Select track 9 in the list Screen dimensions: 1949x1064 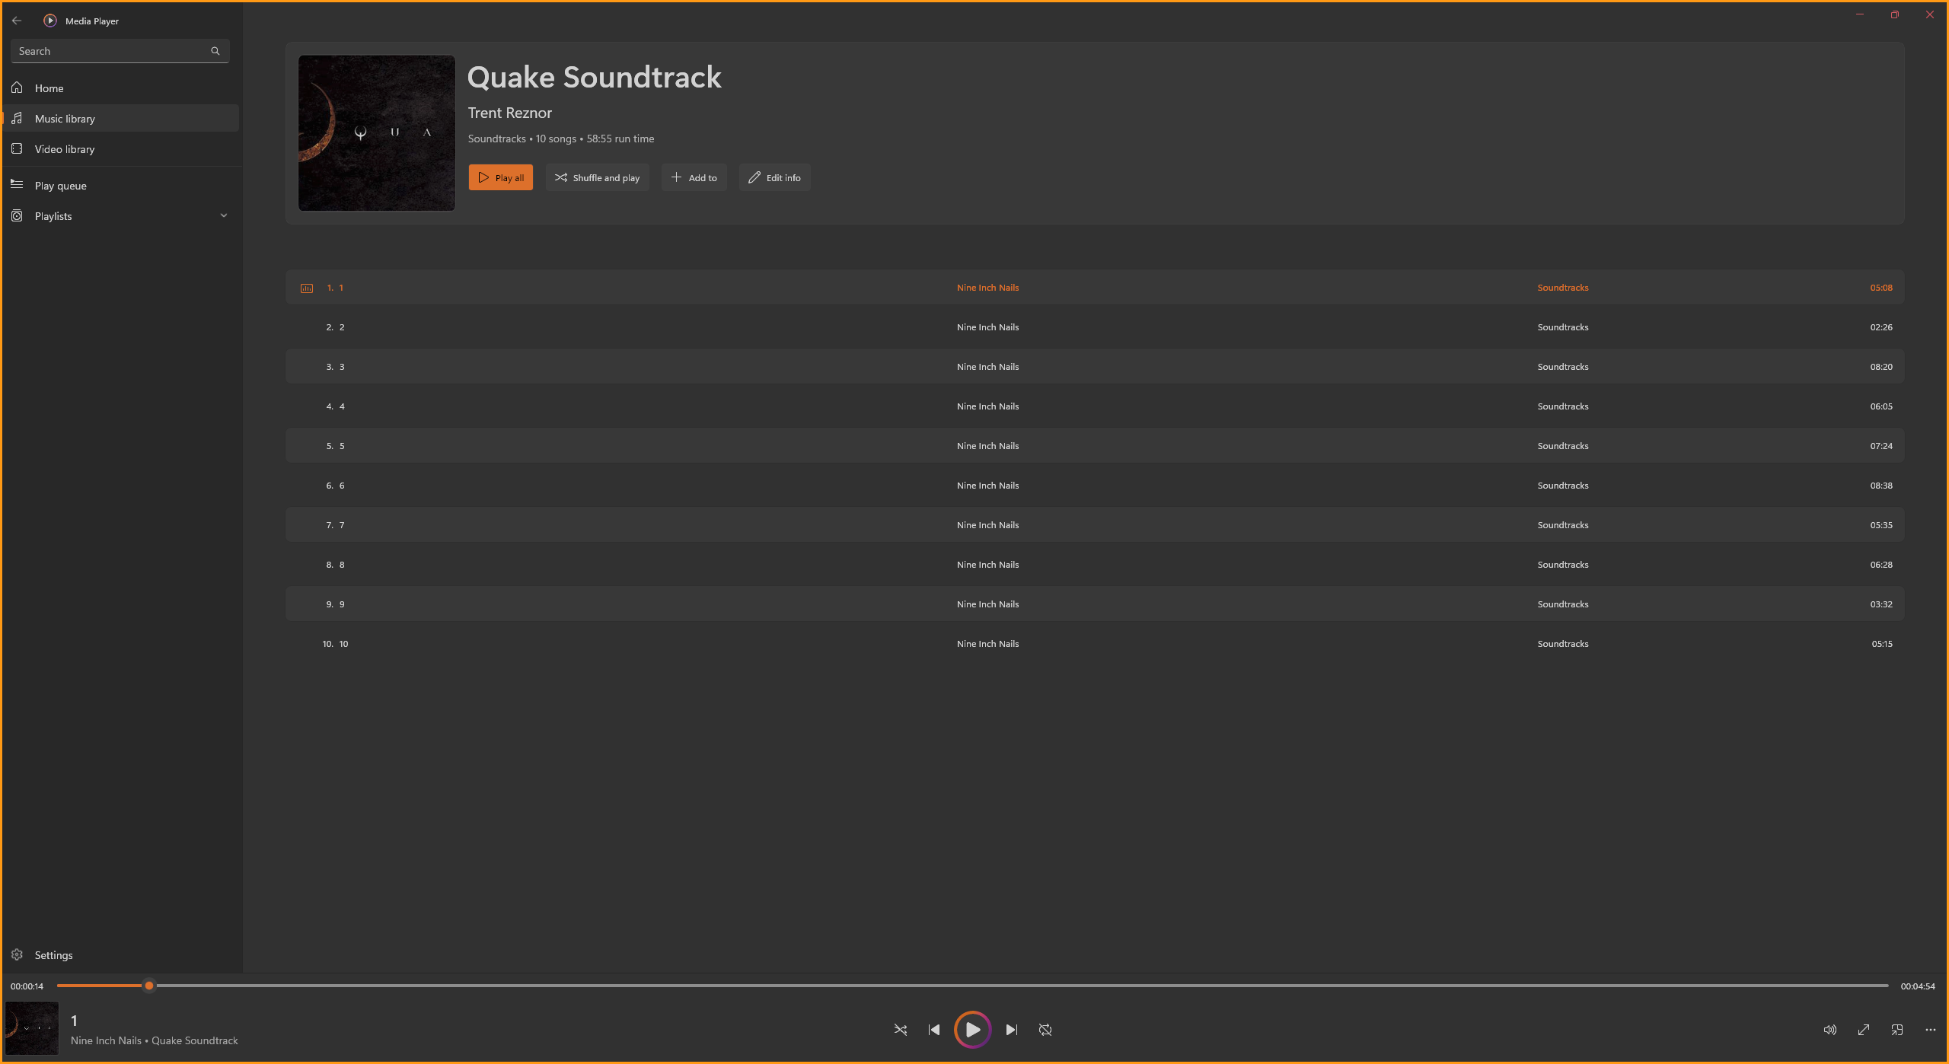[x=1095, y=604]
